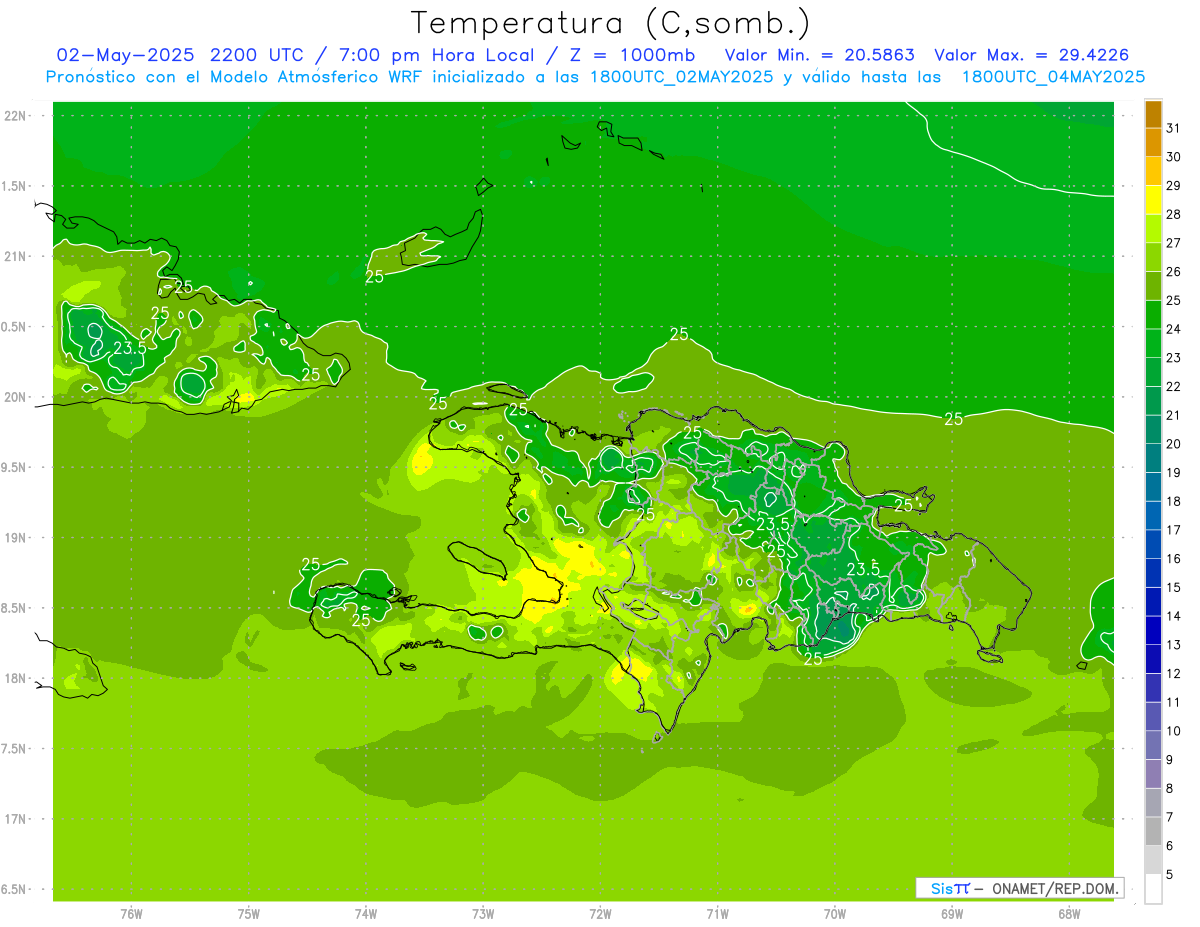This screenshot has height=927, width=1200.
Task: Click the legend value '22'
Action: (x=1173, y=386)
